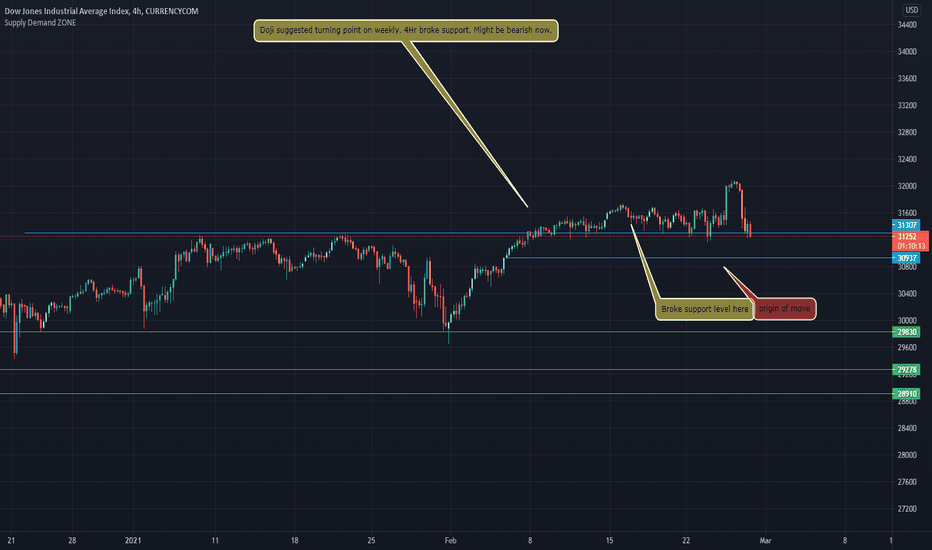Click 34400 on the price axis
The image size is (932, 550).
click(x=906, y=25)
